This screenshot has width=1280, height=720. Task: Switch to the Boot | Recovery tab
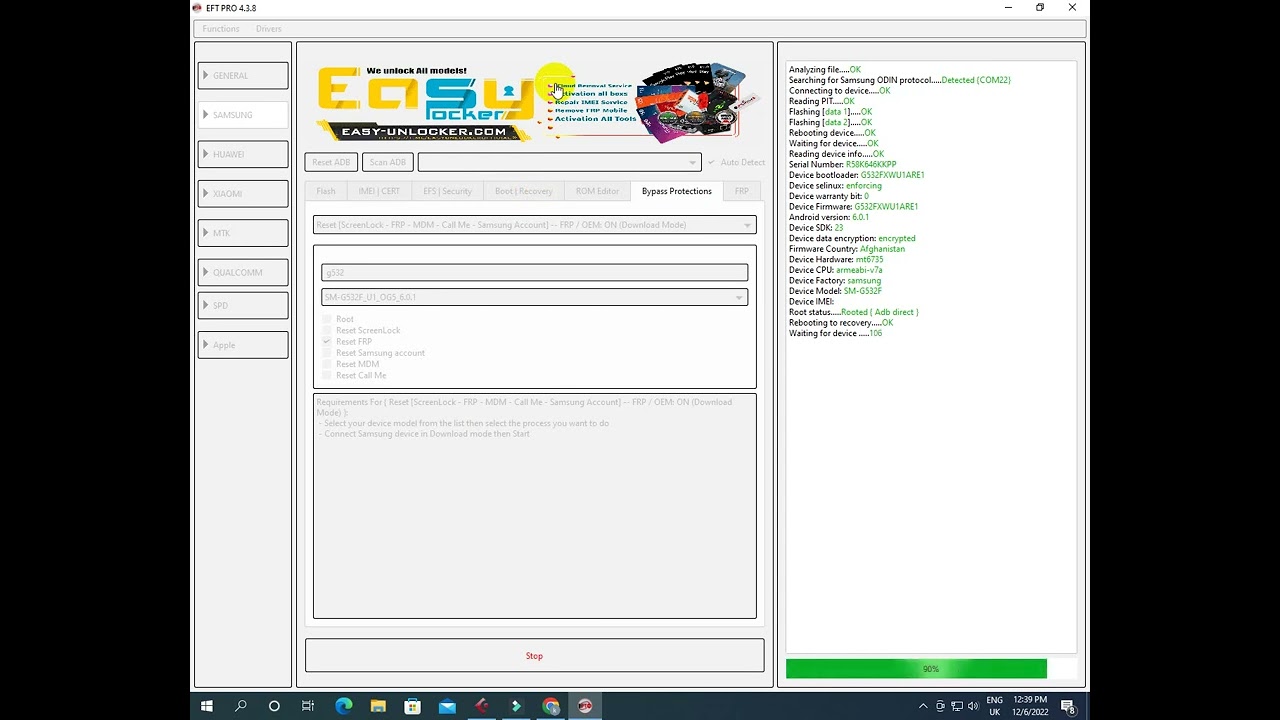523,191
